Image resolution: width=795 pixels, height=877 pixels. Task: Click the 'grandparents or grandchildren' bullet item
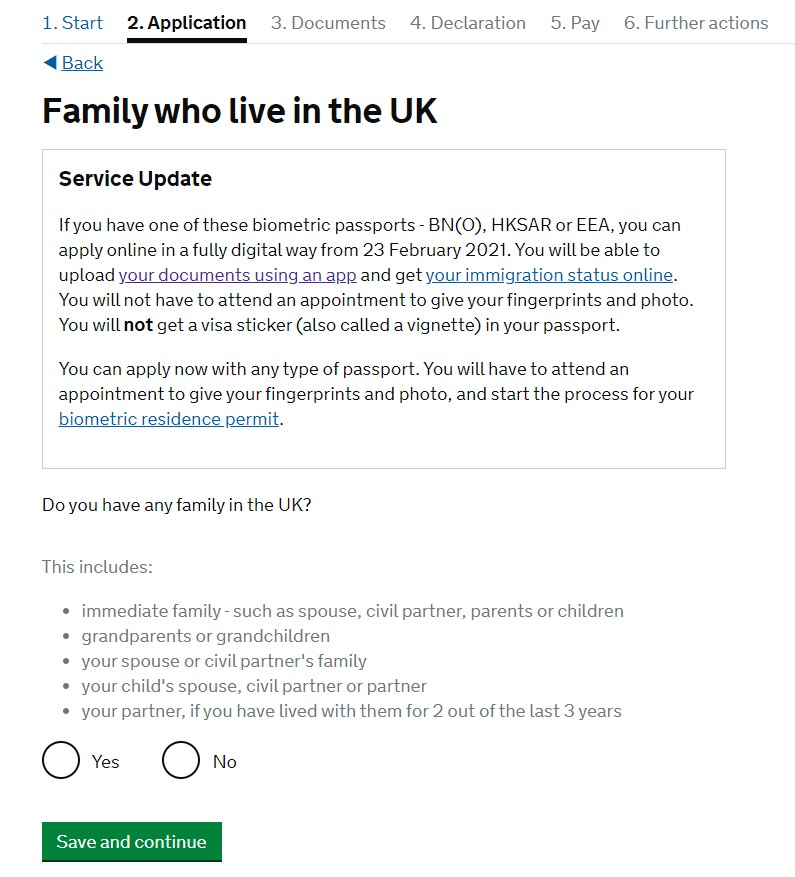coord(205,636)
